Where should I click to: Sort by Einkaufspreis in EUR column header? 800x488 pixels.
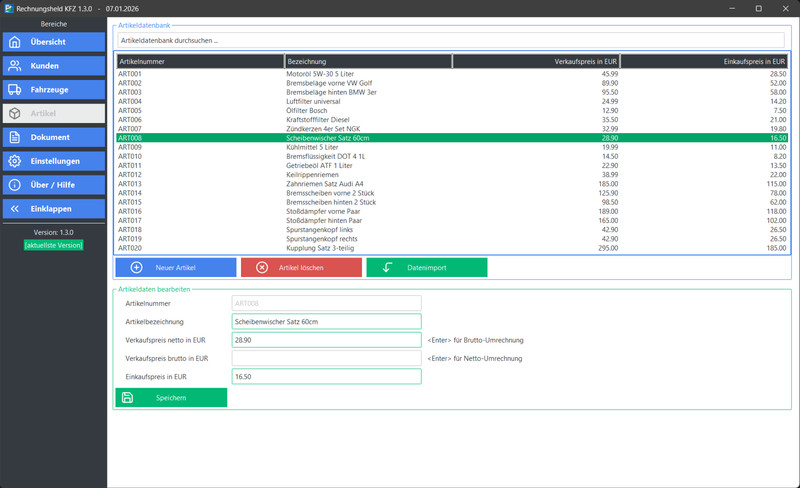[x=704, y=61]
